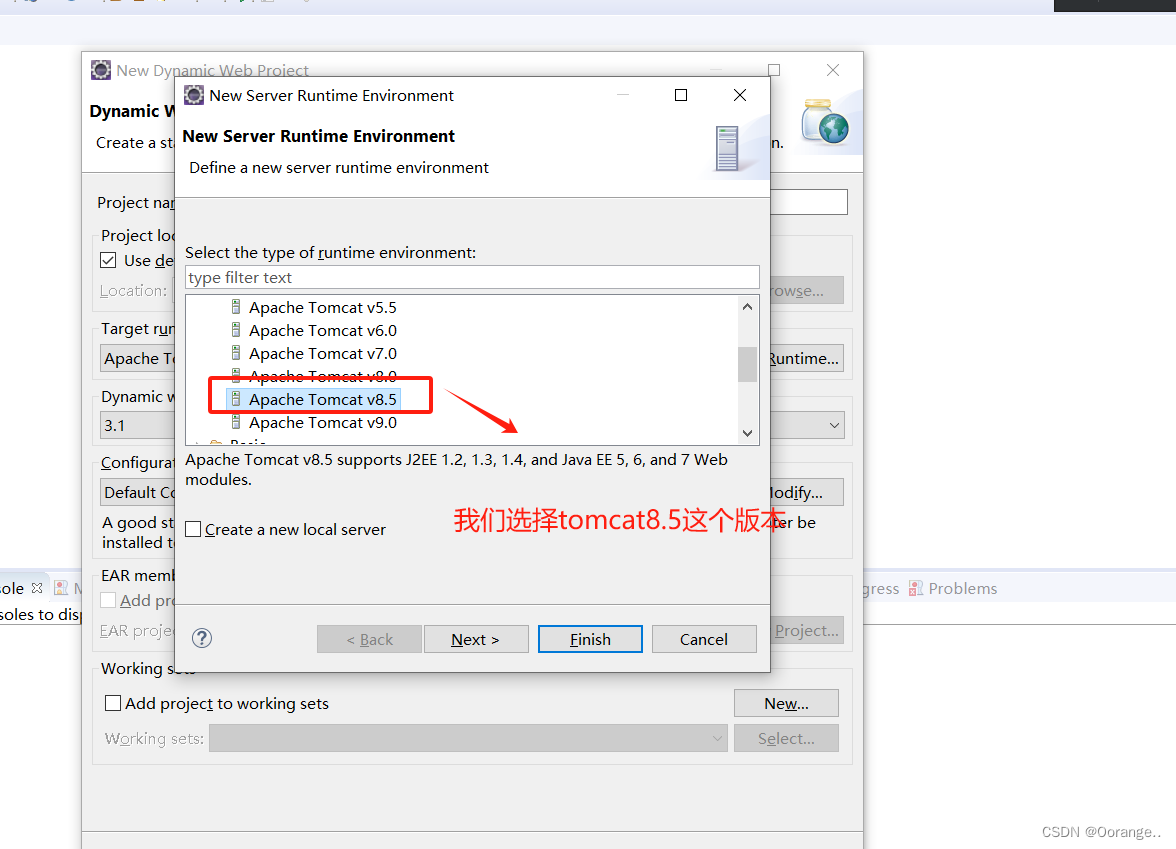Click the Browse location button
The image size is (1176, 849).
pyautogui.click(x=806, y=290)
